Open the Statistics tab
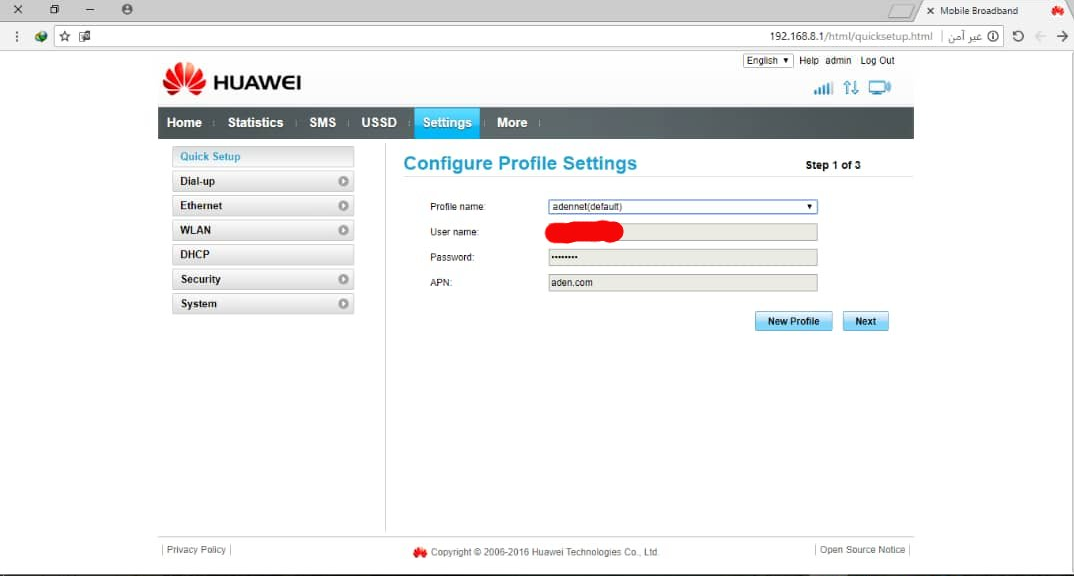This screenshot has width=1074, height=576. point(255,123)
